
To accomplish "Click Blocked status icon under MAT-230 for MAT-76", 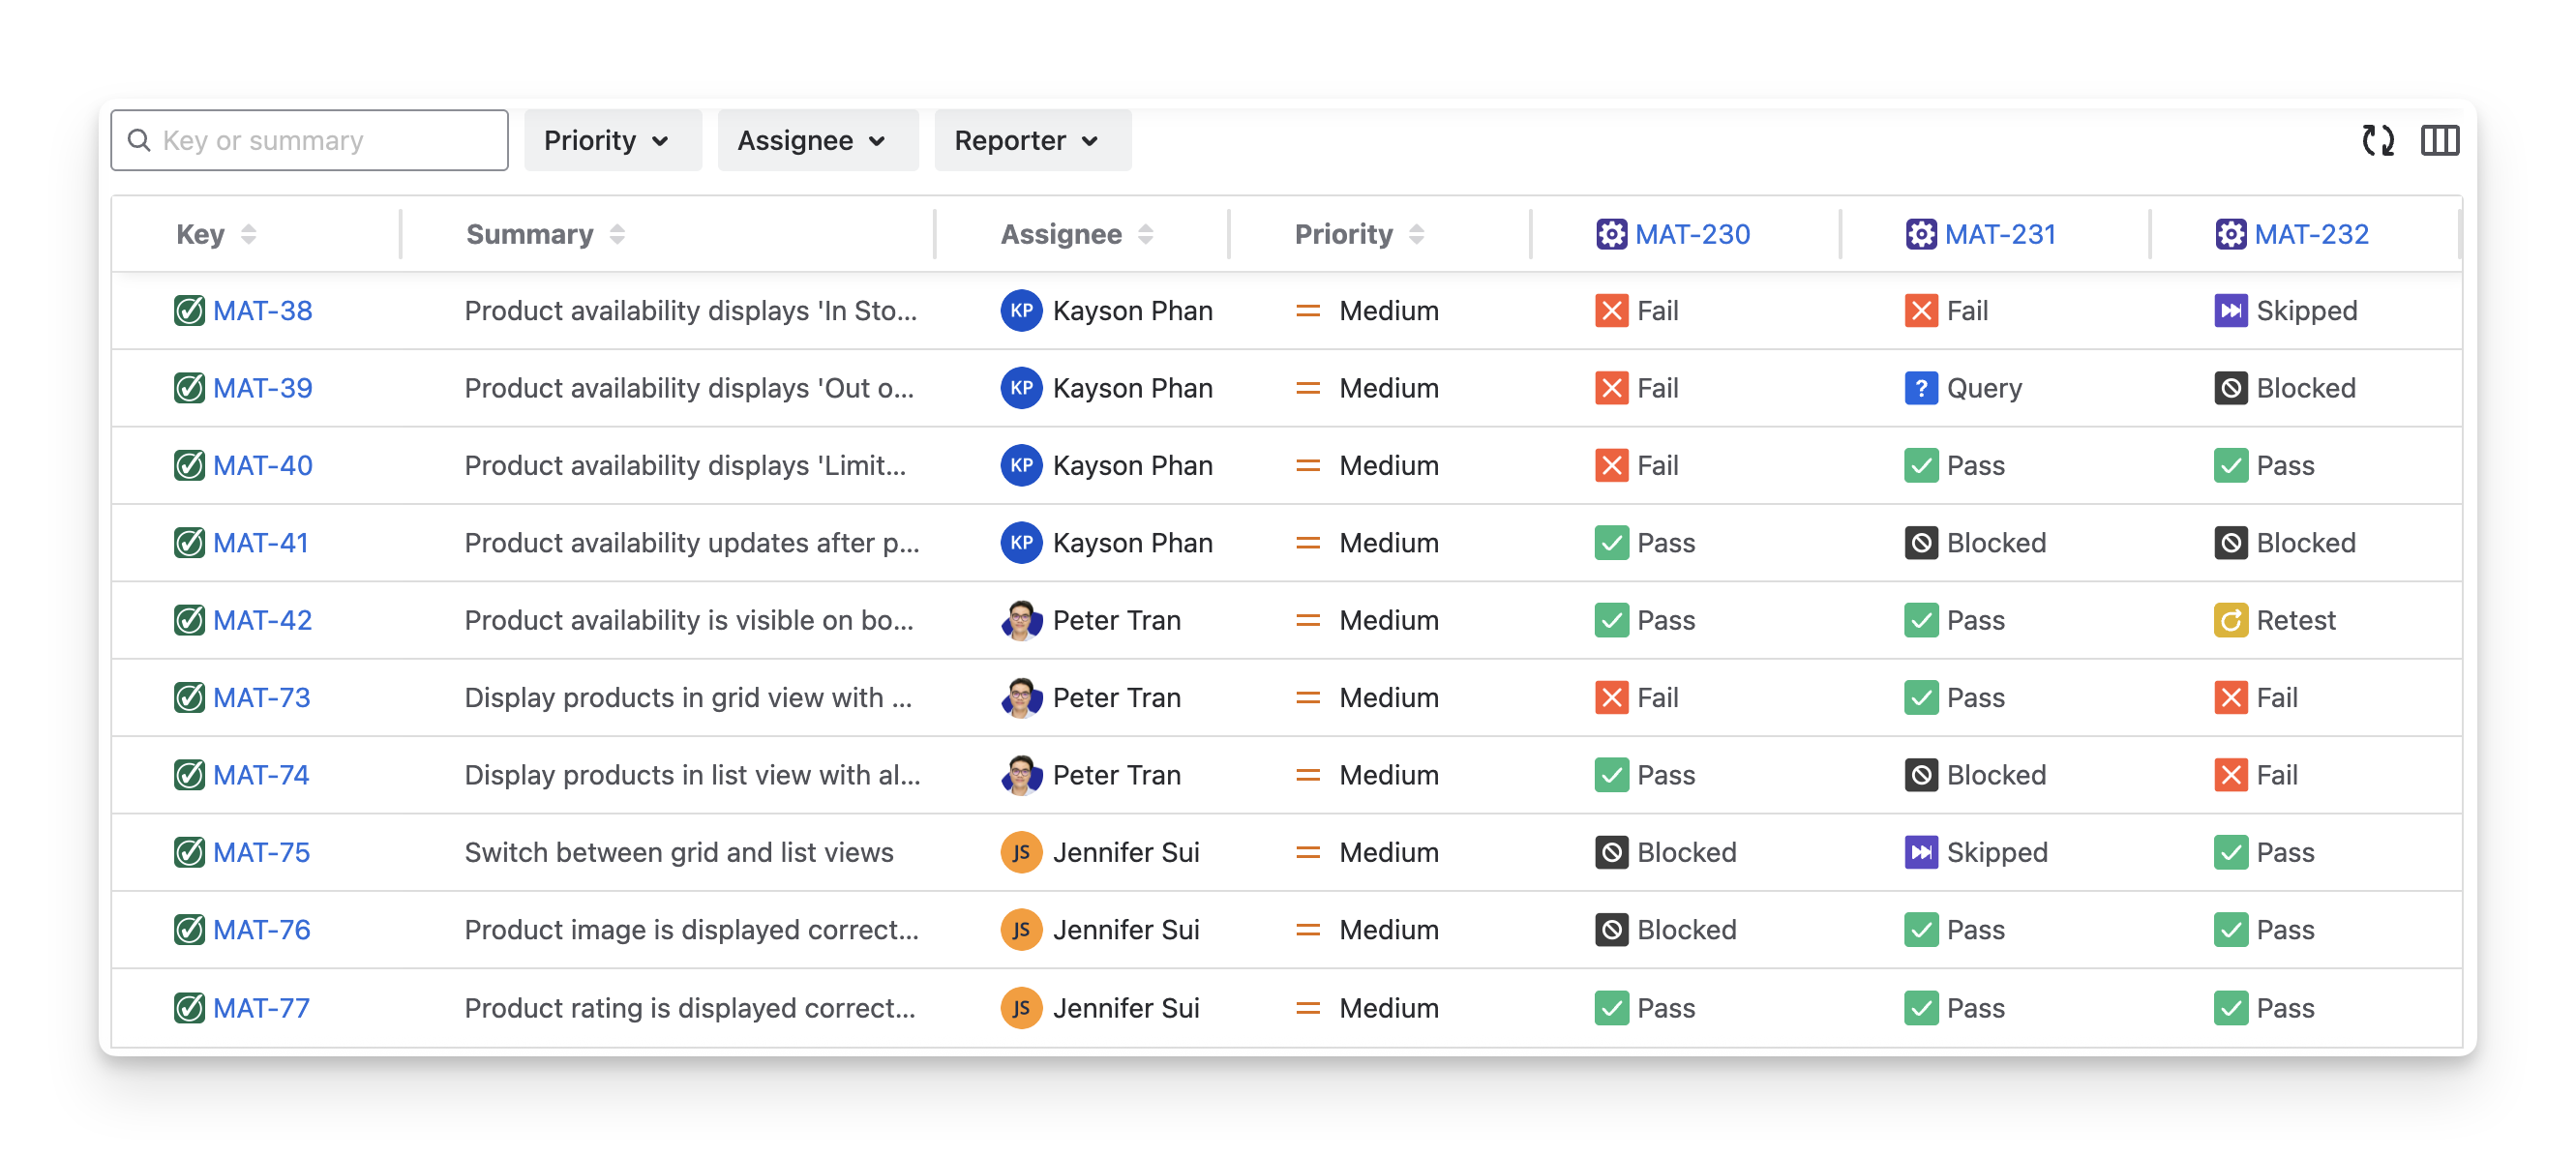I will [x=1611, y=930].
